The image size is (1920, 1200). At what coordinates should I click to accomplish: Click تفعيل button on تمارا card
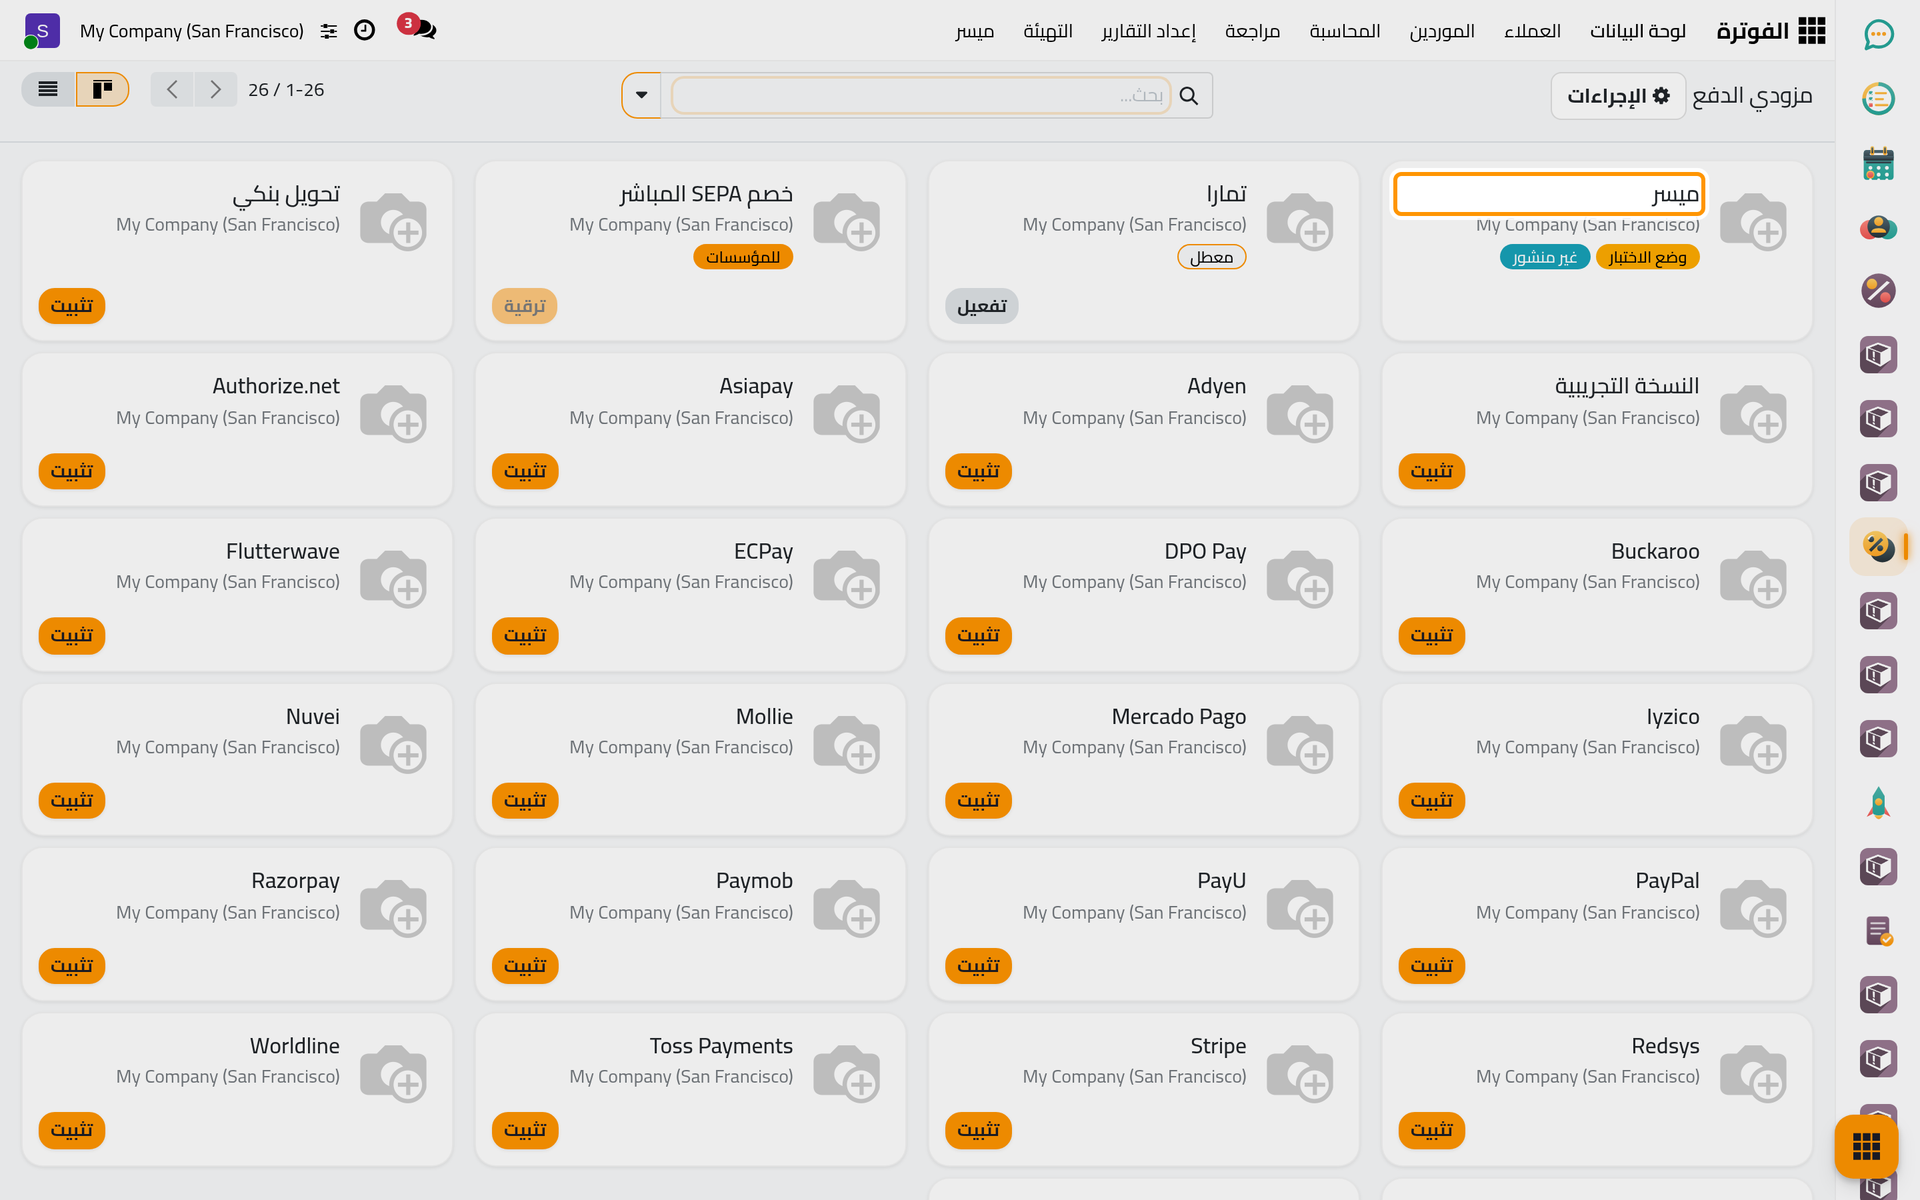[982, 306]
